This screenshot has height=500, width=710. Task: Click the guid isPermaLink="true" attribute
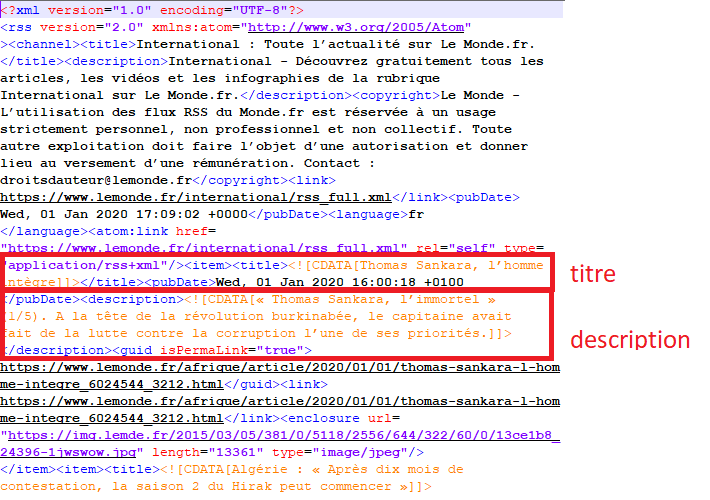(232, 350)
